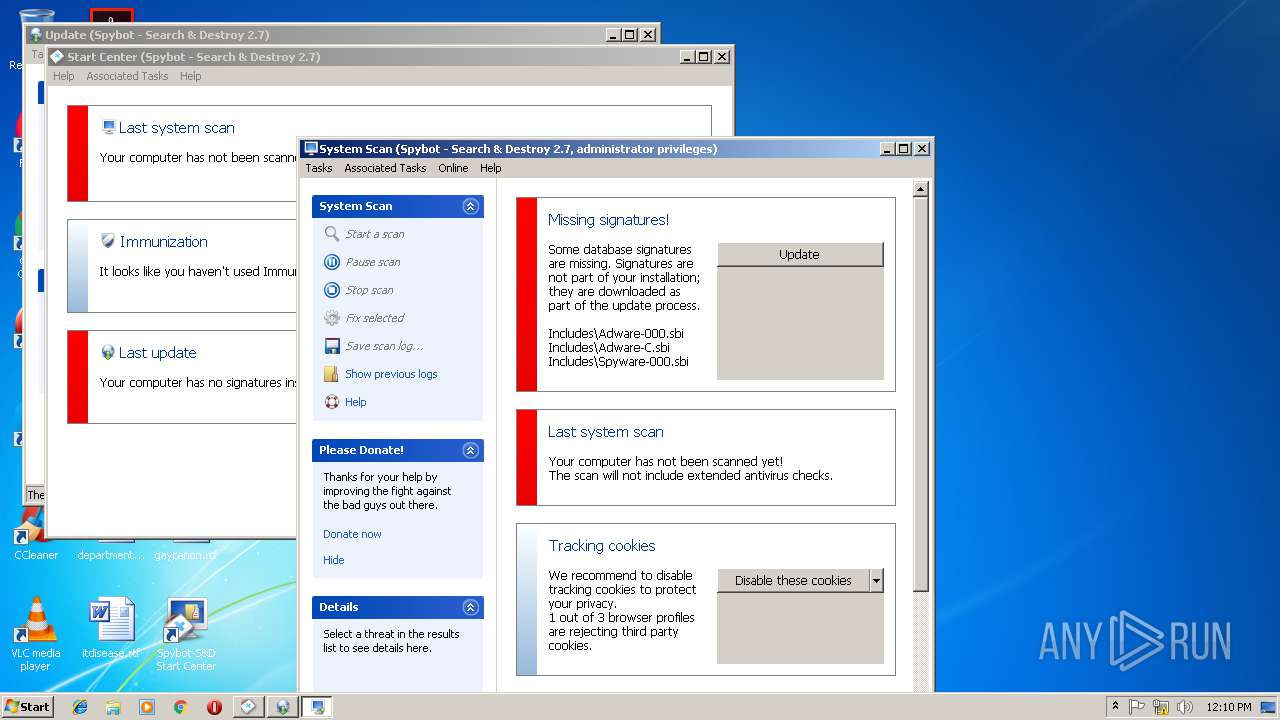Open itdisease.rtf document on desktop
This screenshot has width=1280, height=720.
[111, 628]
